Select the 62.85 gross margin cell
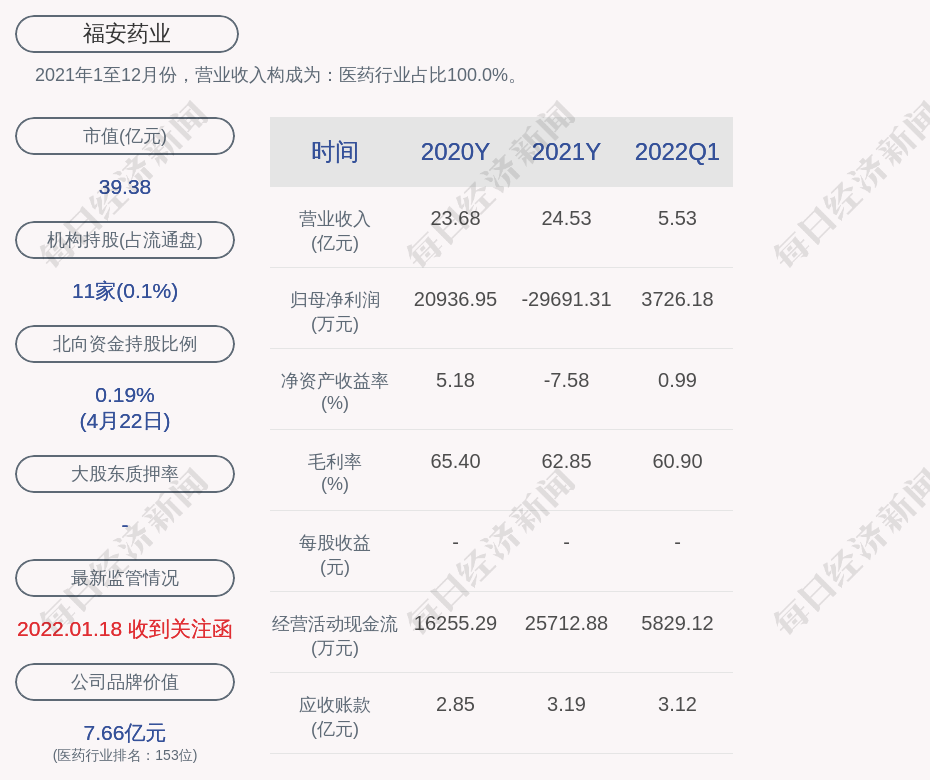 (x=566, y=461)
